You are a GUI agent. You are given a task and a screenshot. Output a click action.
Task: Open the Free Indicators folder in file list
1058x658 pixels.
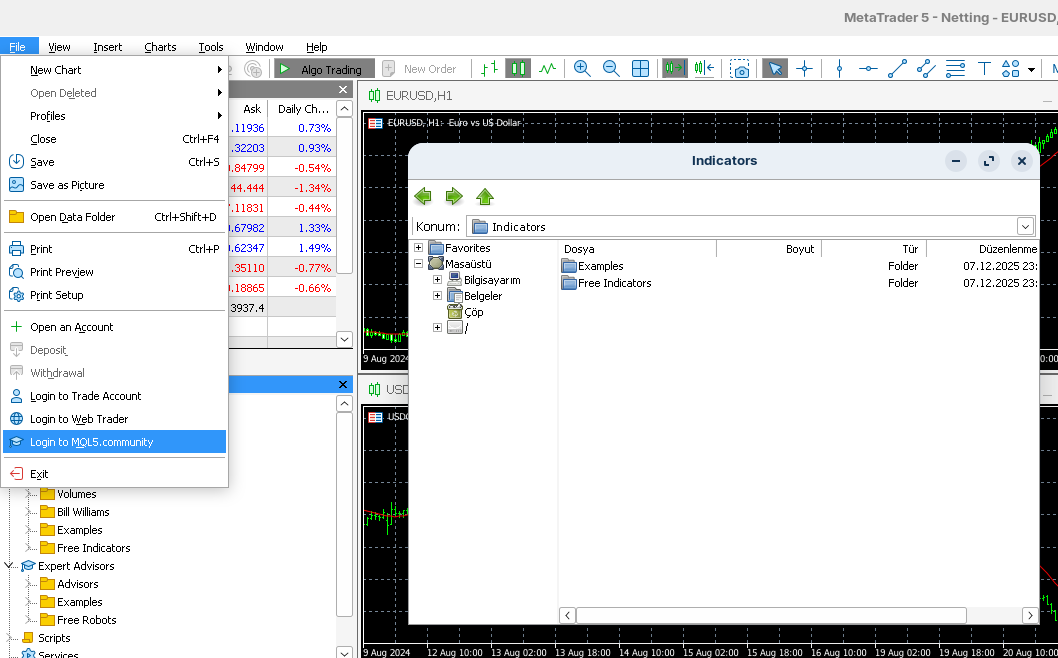point(614,283)
